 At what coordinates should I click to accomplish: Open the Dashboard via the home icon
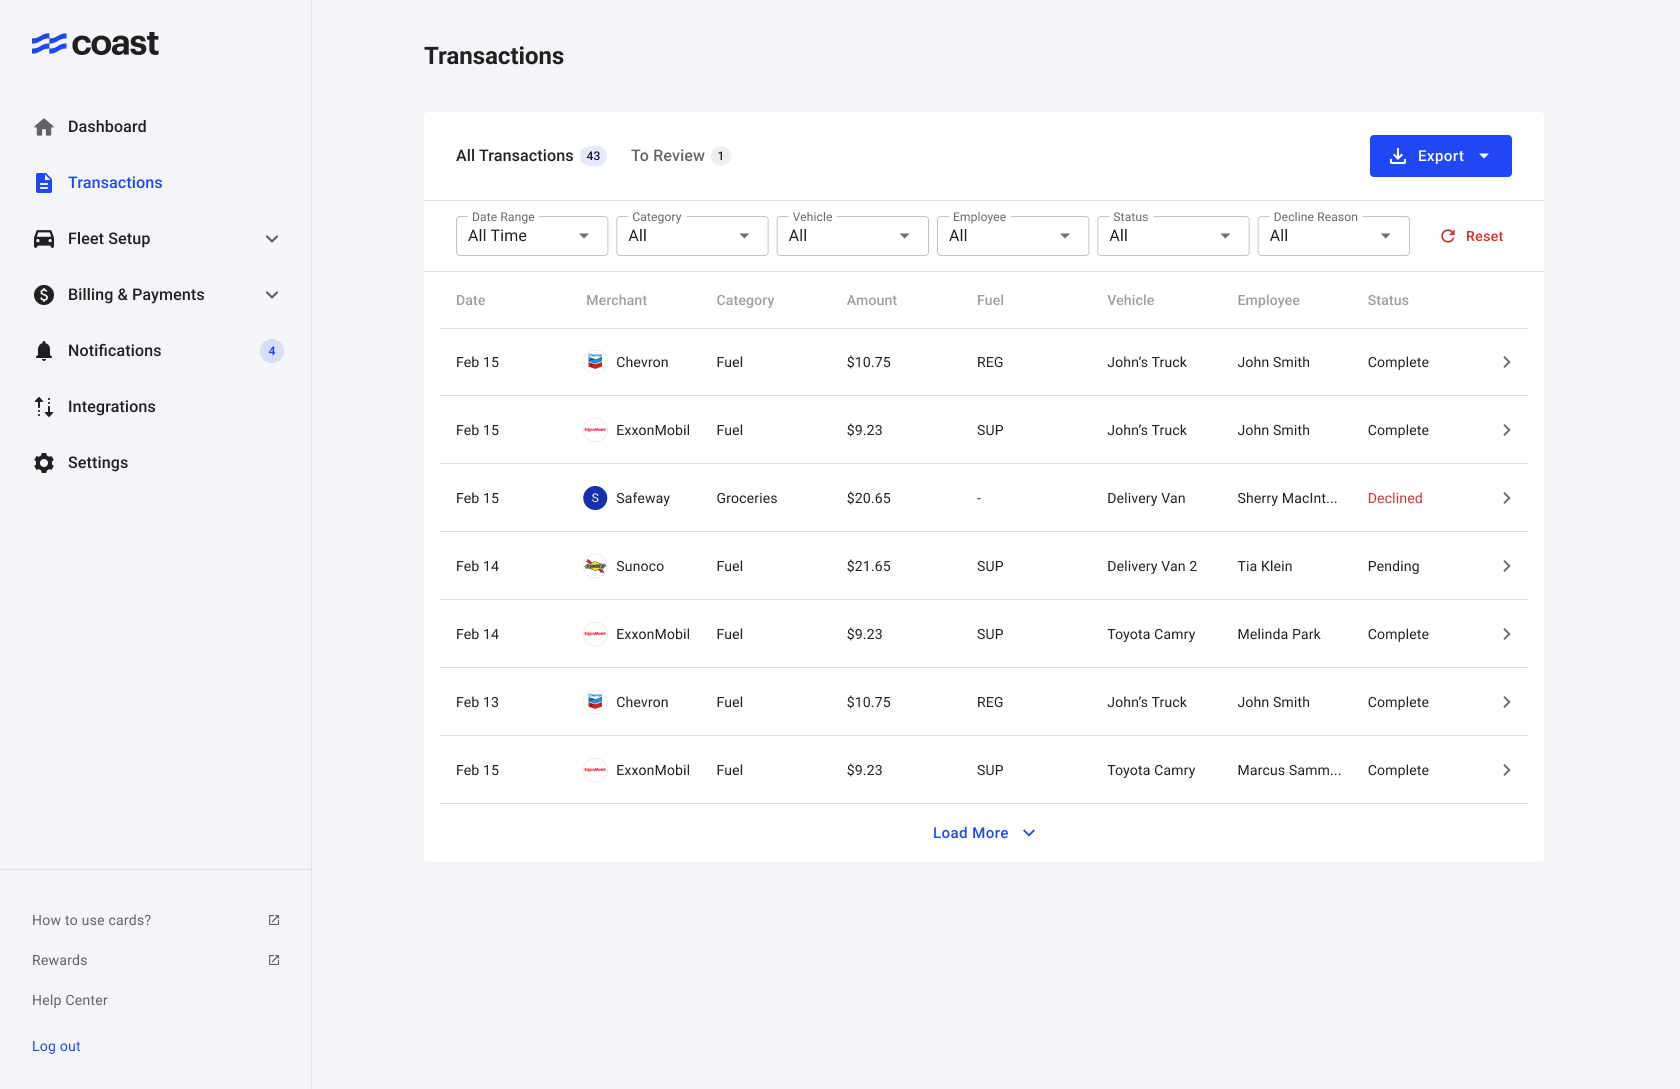tap(43, 126)
